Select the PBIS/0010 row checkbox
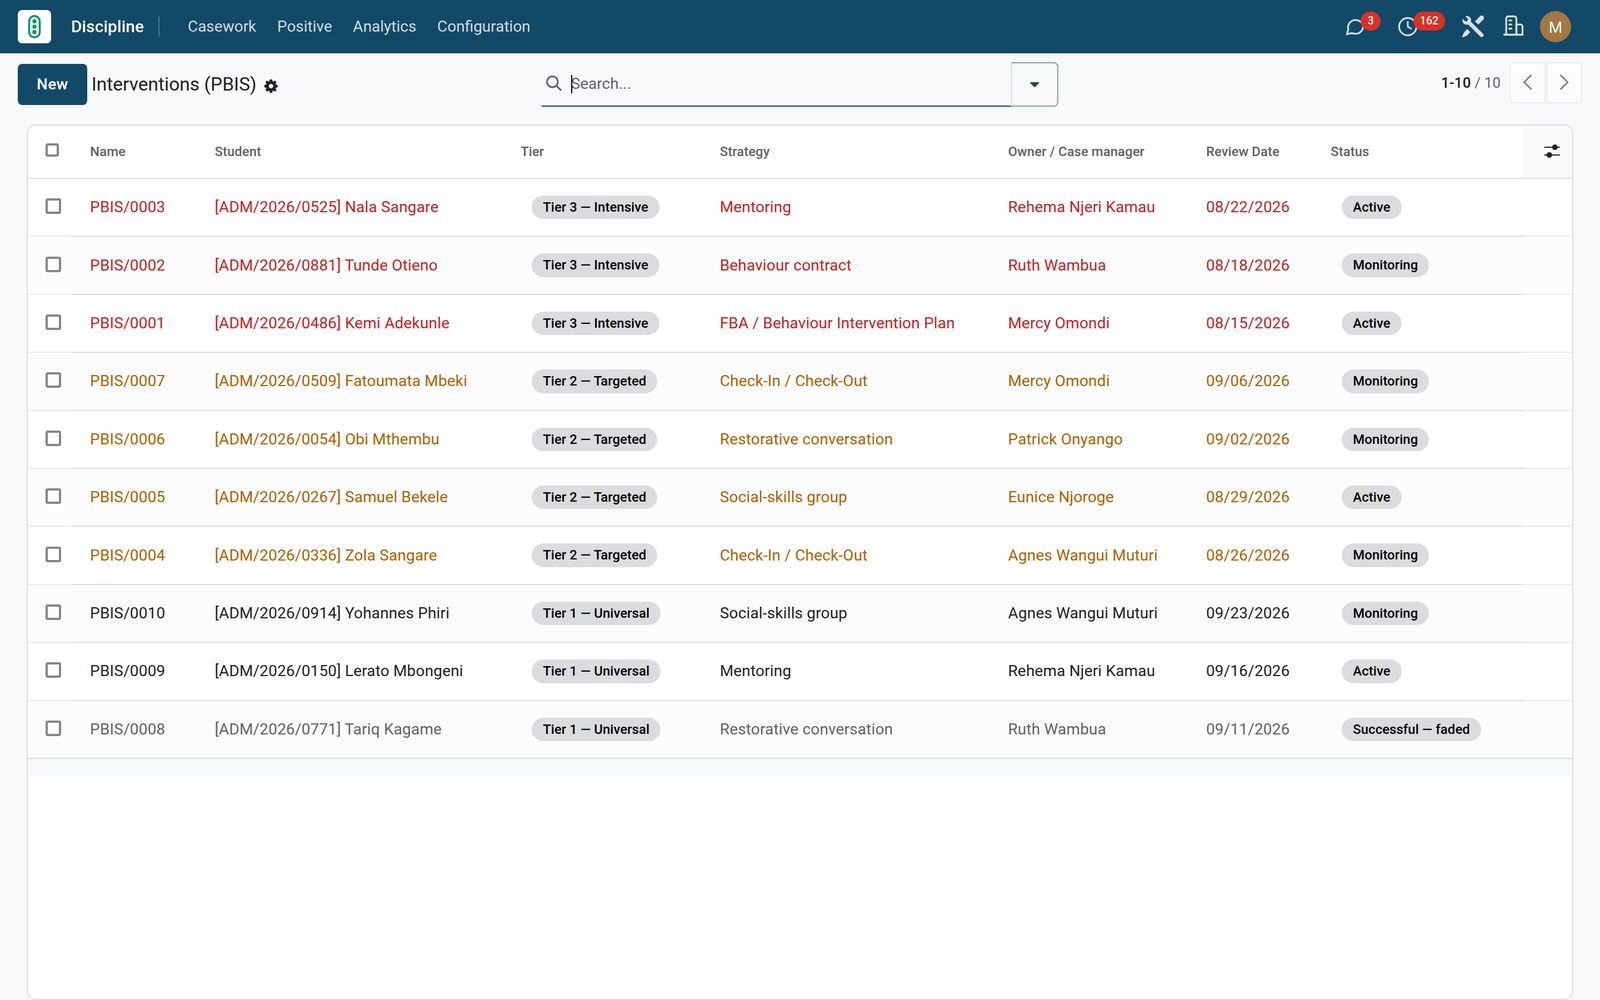Viewport: 1600px width, 1000px height. pyautogui.click(x=53, y=612)
